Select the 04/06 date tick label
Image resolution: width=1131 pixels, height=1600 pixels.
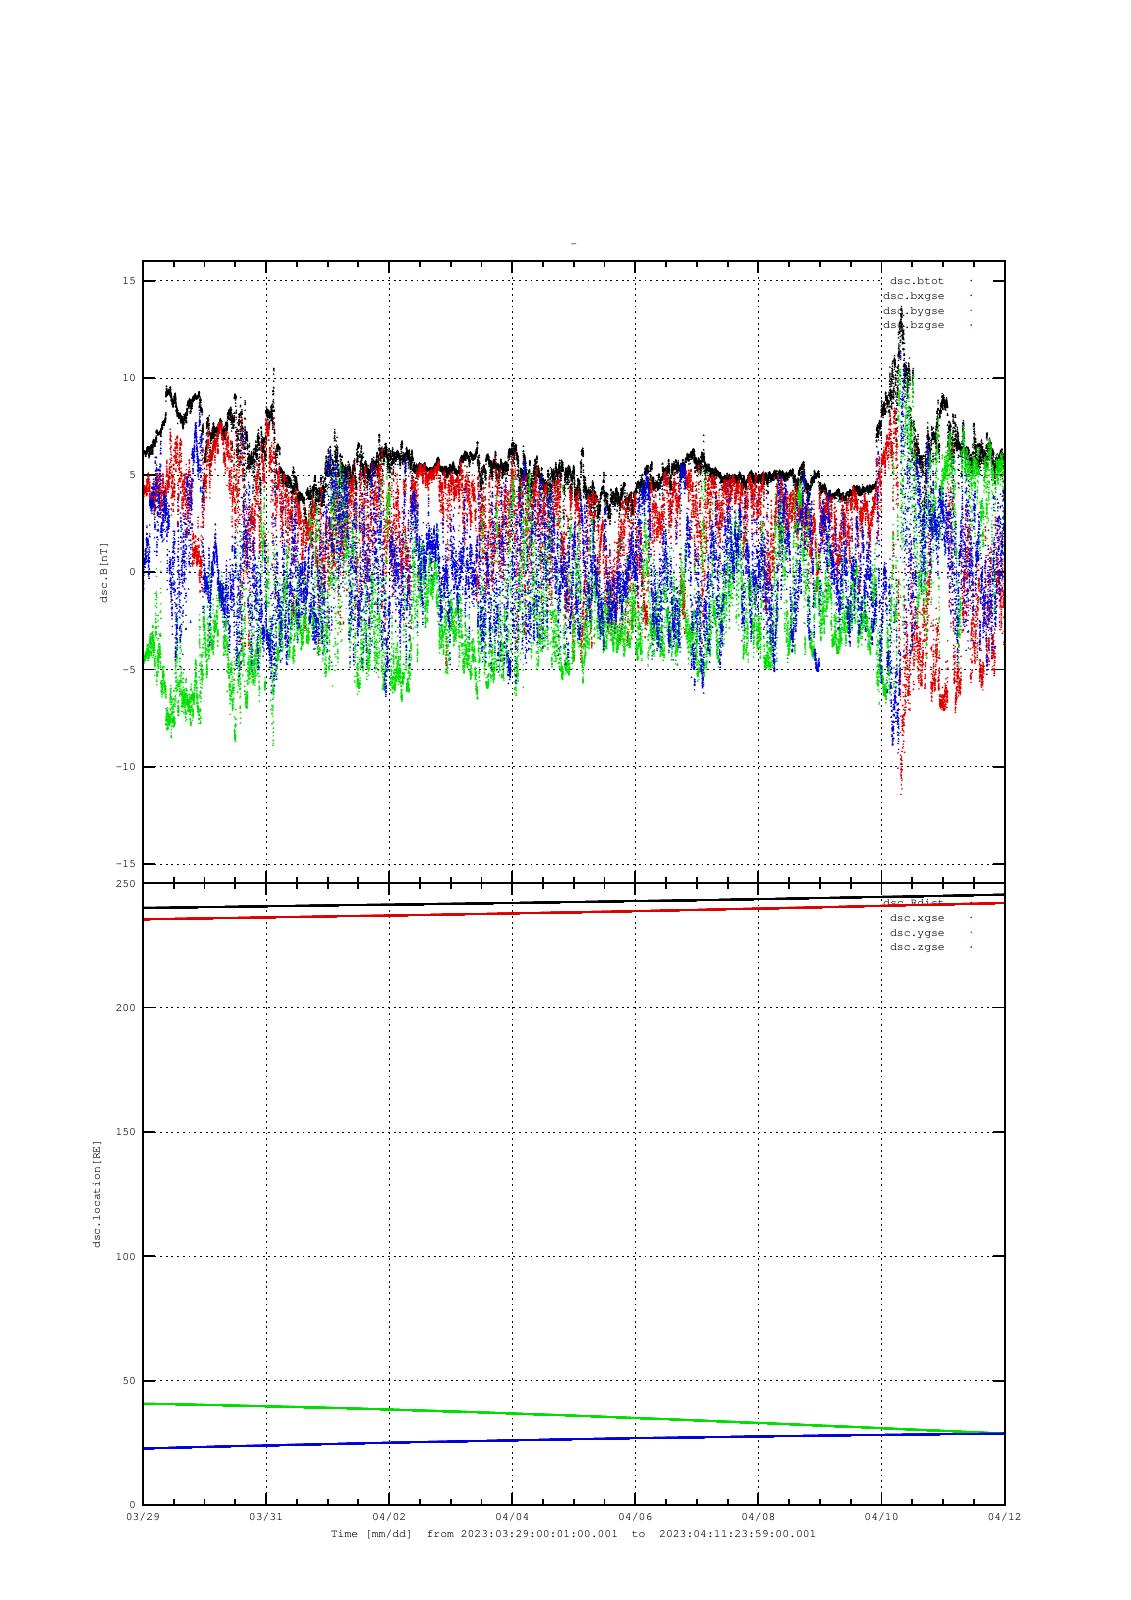[x=635, y=1517]
